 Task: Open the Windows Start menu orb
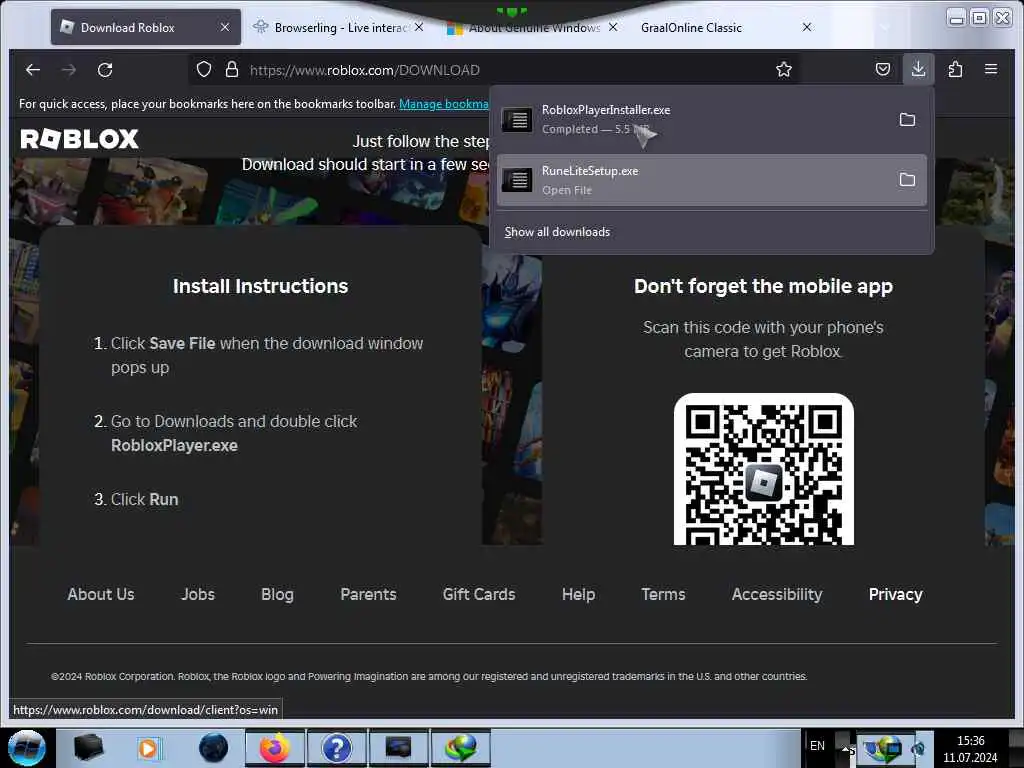pyautogui.click(x=27, y=748)
